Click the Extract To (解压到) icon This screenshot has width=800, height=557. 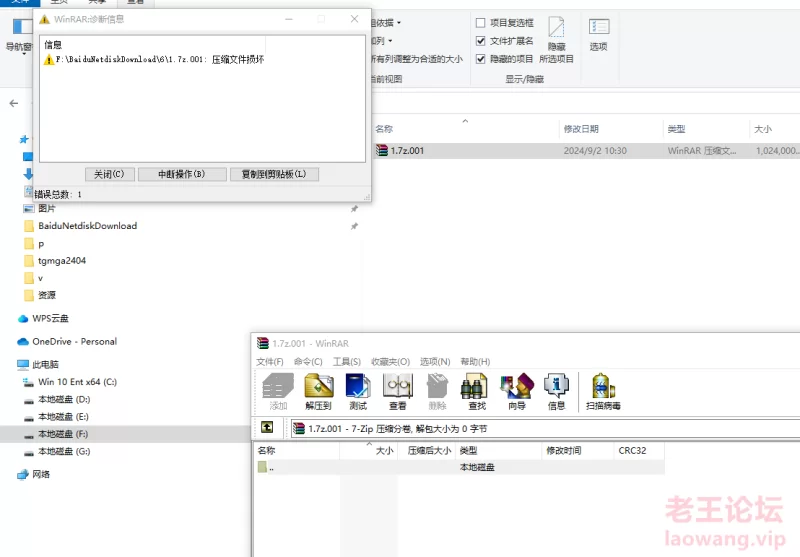[x=318, y=391]
